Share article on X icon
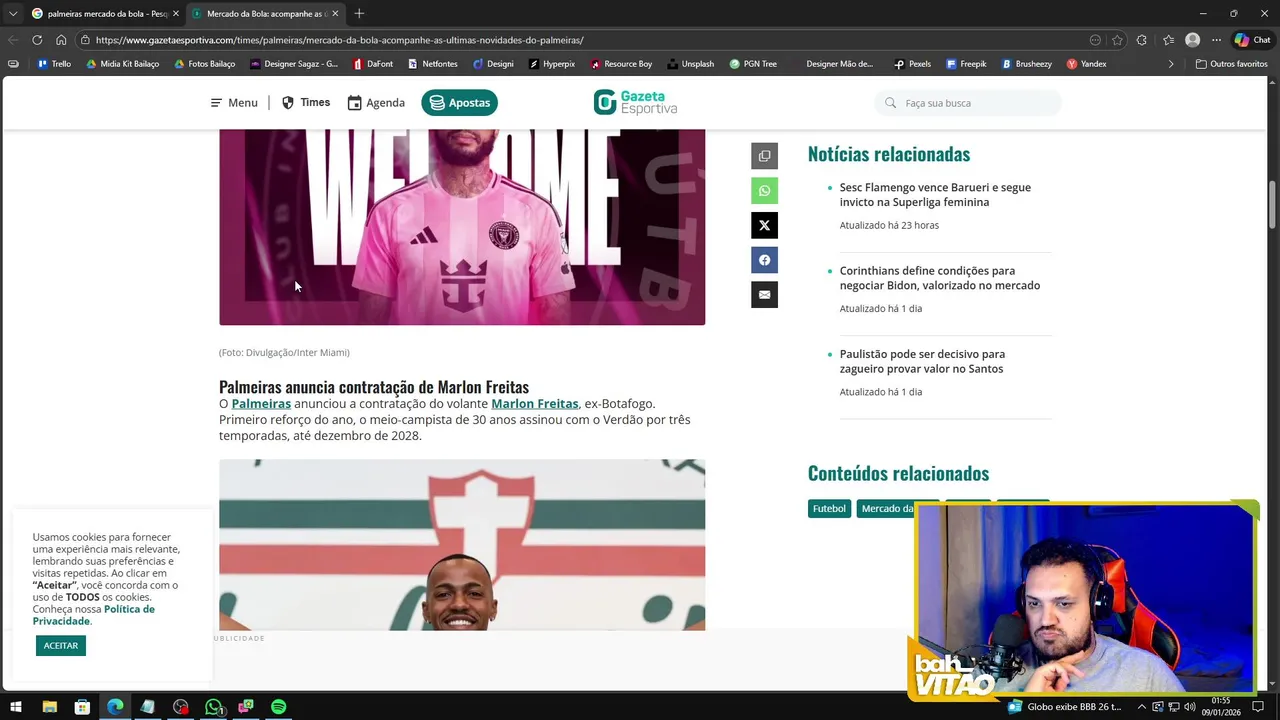This screenshot has height=720, width=1280. [764, 225]
